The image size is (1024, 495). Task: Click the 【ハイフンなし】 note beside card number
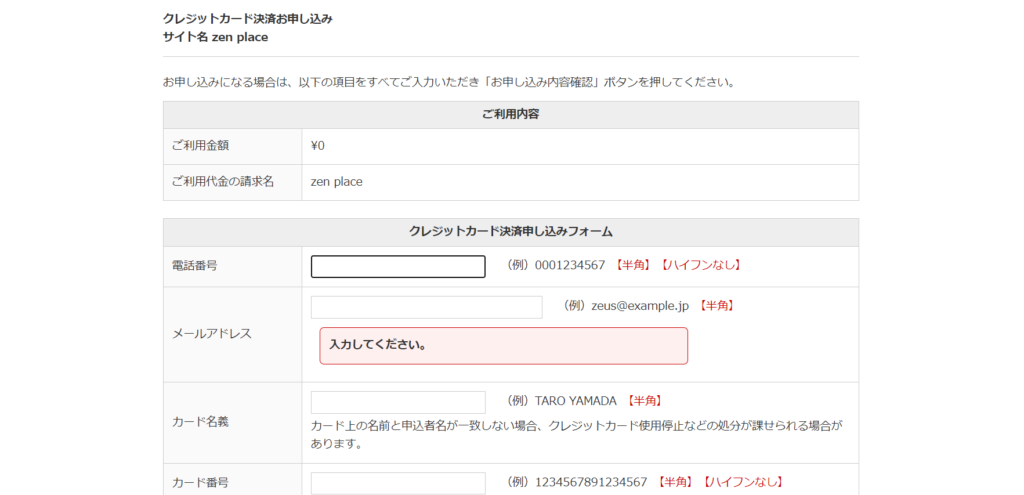(x=741, y=482)
